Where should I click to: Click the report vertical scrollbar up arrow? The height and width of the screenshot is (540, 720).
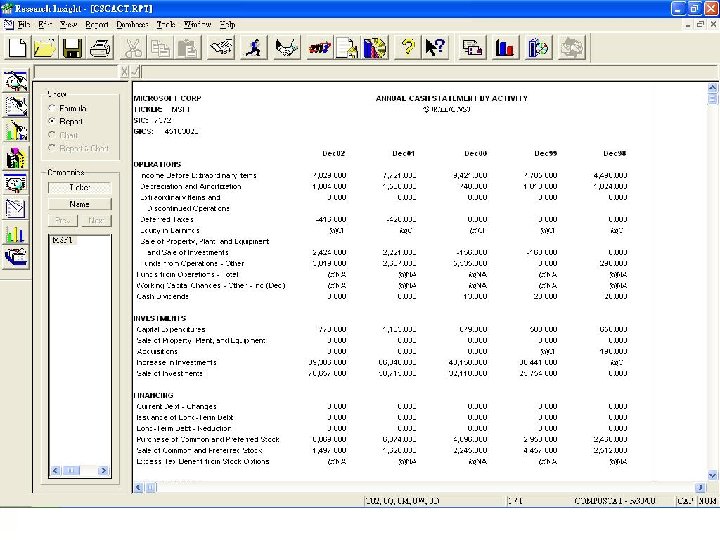712,87
